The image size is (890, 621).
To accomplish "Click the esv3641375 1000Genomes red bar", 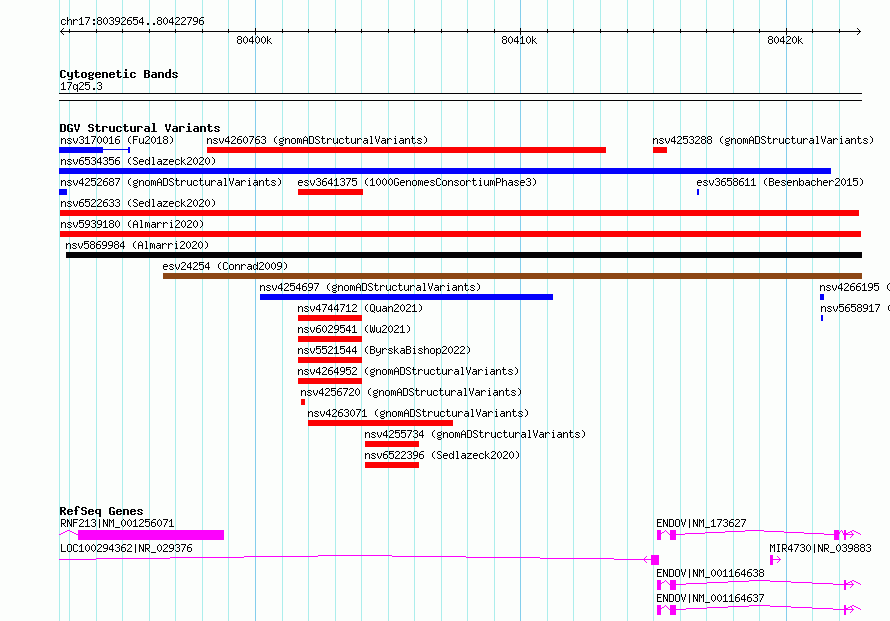I will pyautogui.click(x=330, y=192).
